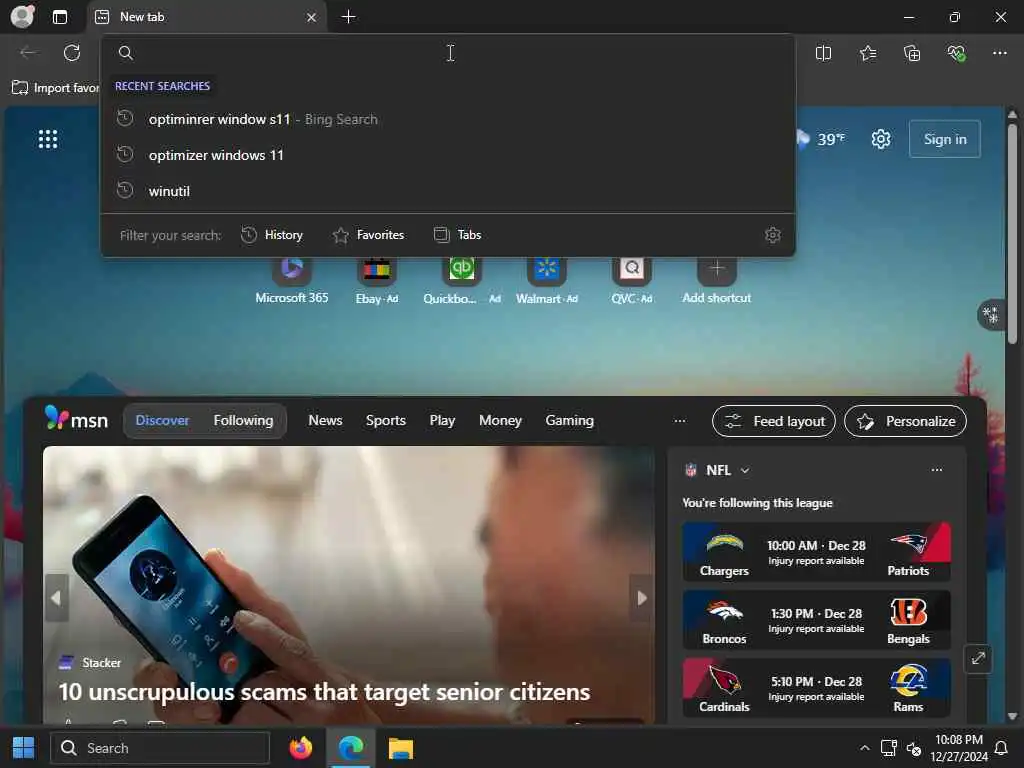The image size is (1024, 768).
Task: Open Broncos vs Bengals game card
Action: [816, 620]
